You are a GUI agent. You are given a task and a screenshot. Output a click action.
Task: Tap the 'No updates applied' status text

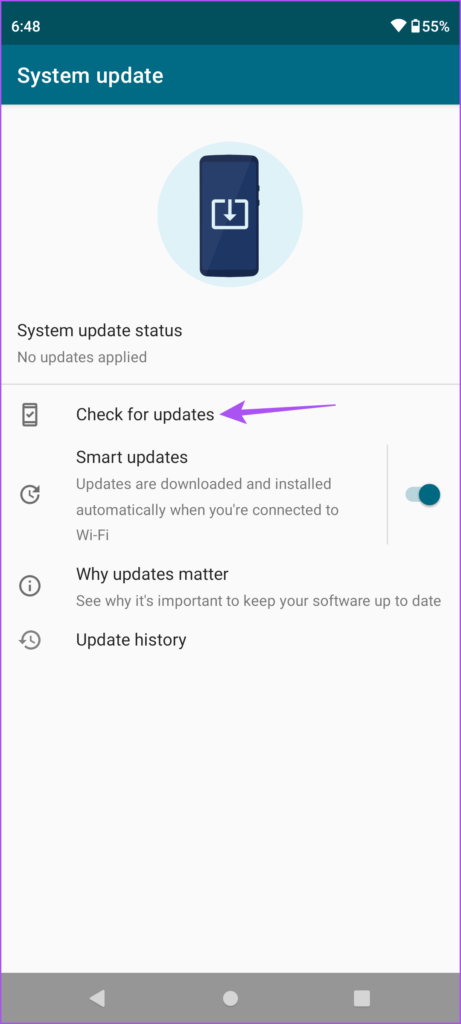pyautogui.click(x=82, y=357)
